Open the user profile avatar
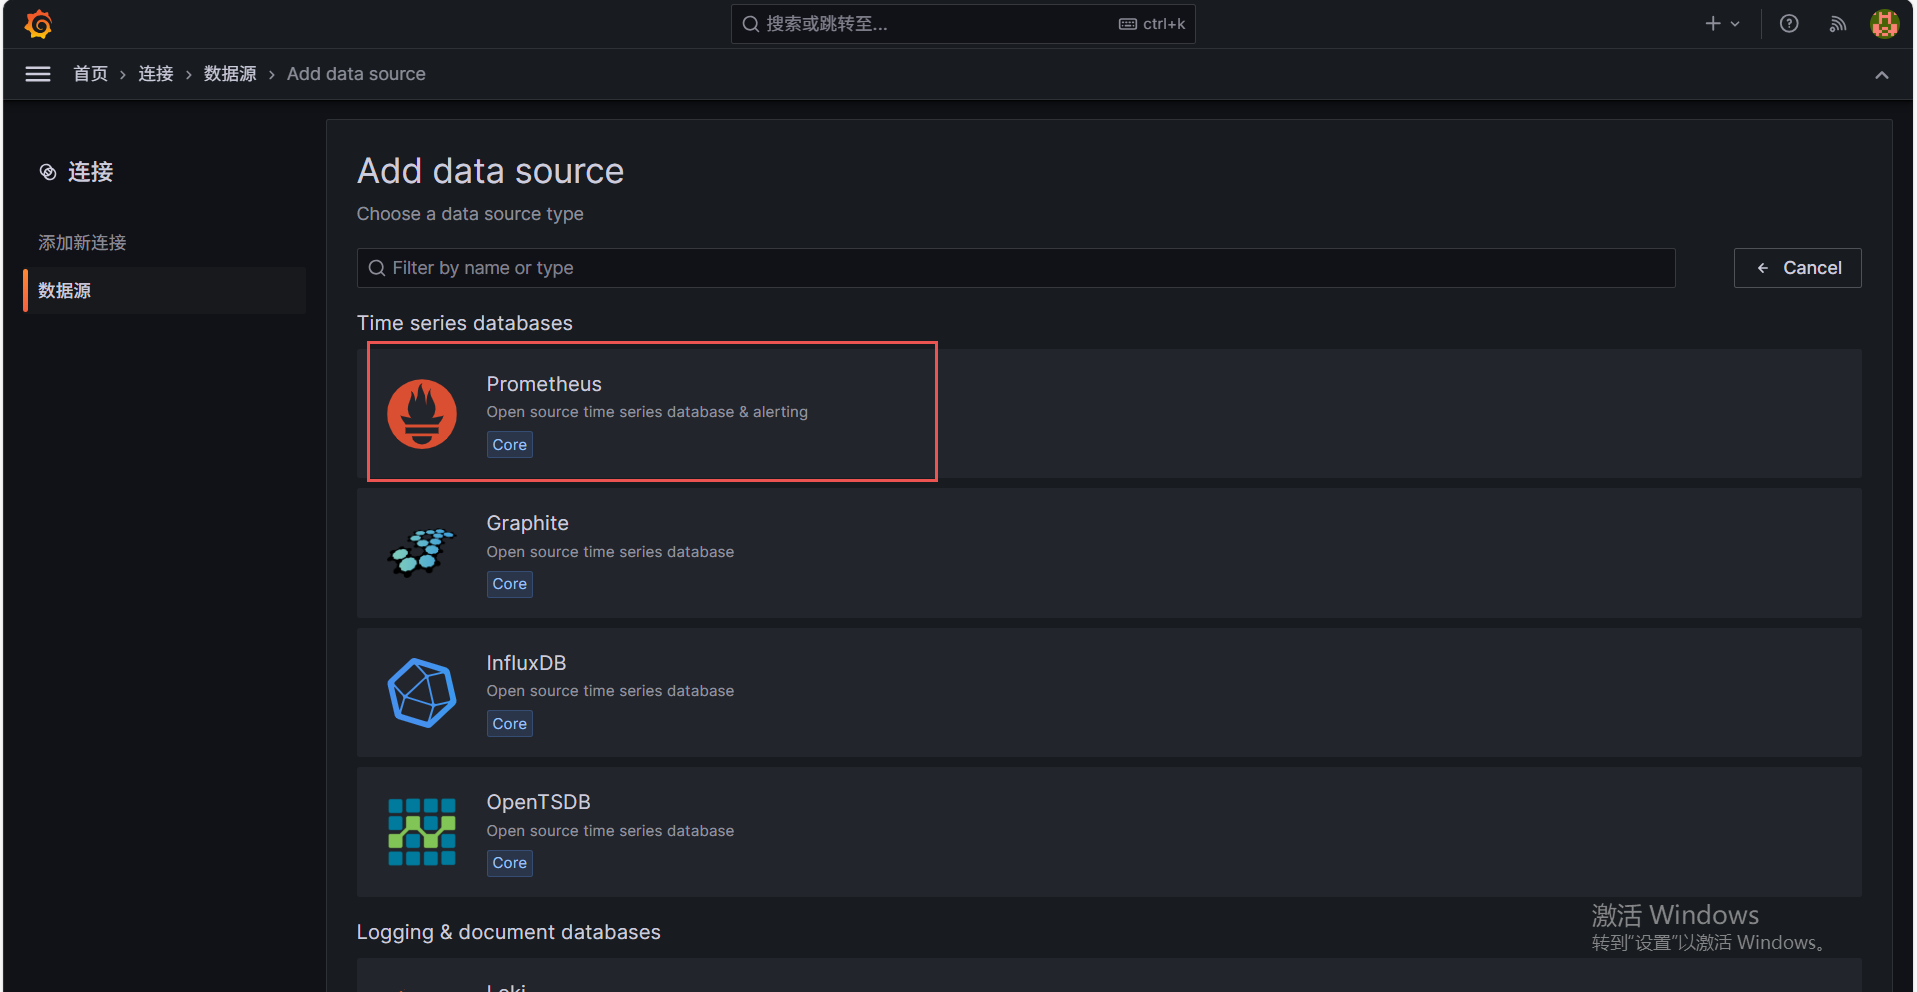 1884,24
